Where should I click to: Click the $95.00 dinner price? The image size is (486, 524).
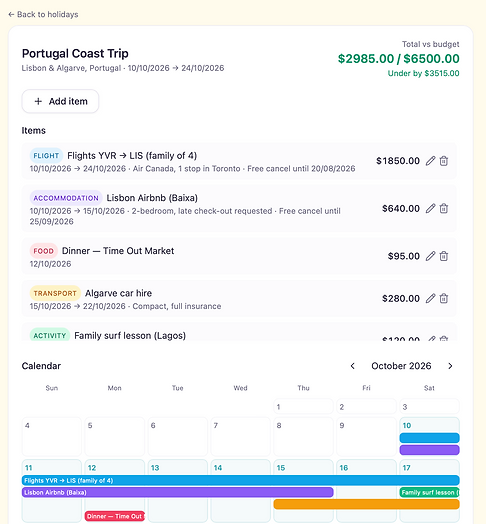[403, 256]
